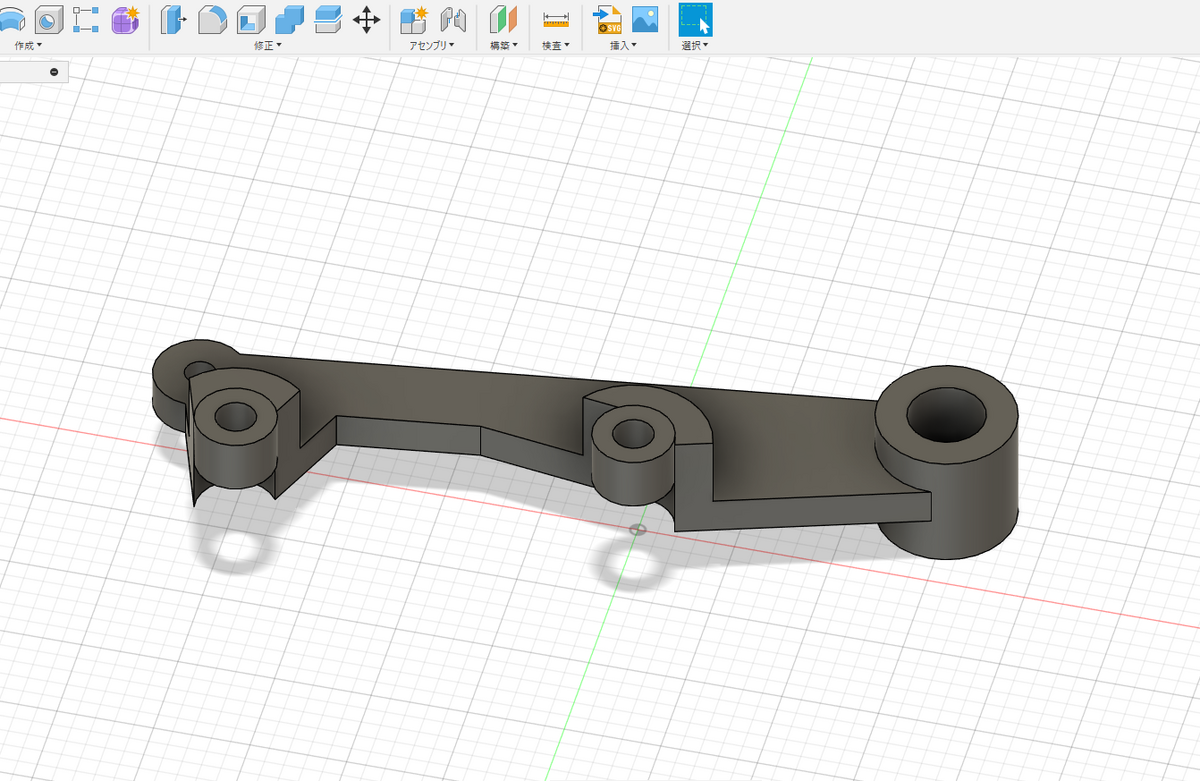Expand the アセンブリ dropdown

tap(432, 46)
